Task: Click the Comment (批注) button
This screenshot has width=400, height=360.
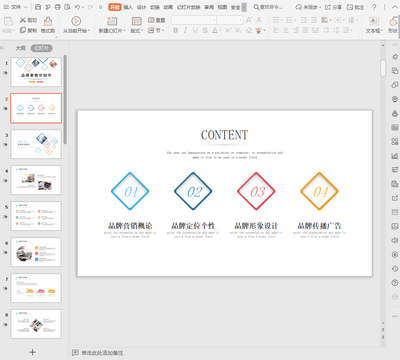Action: (355, 7)
